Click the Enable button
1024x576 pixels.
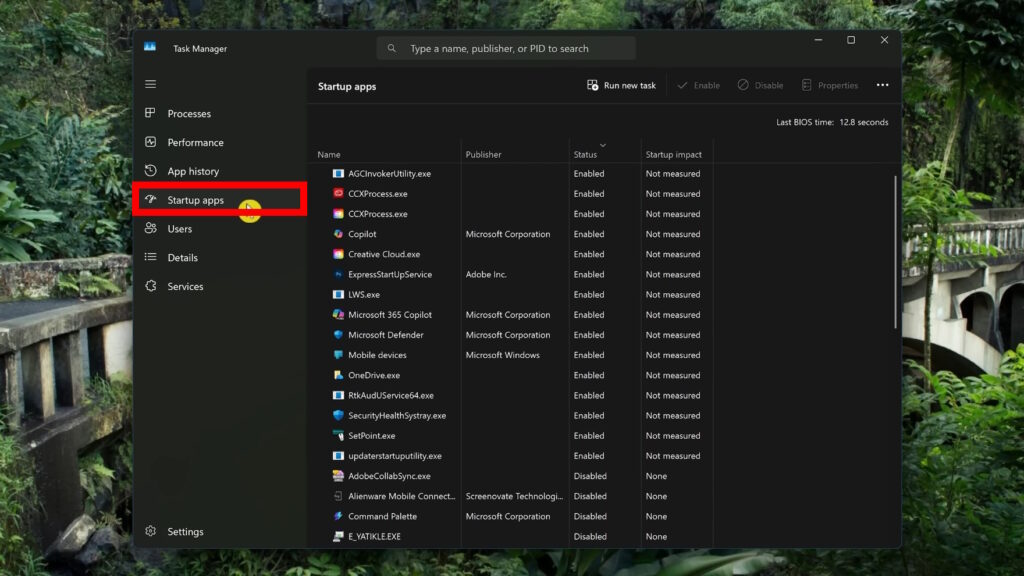698,86
